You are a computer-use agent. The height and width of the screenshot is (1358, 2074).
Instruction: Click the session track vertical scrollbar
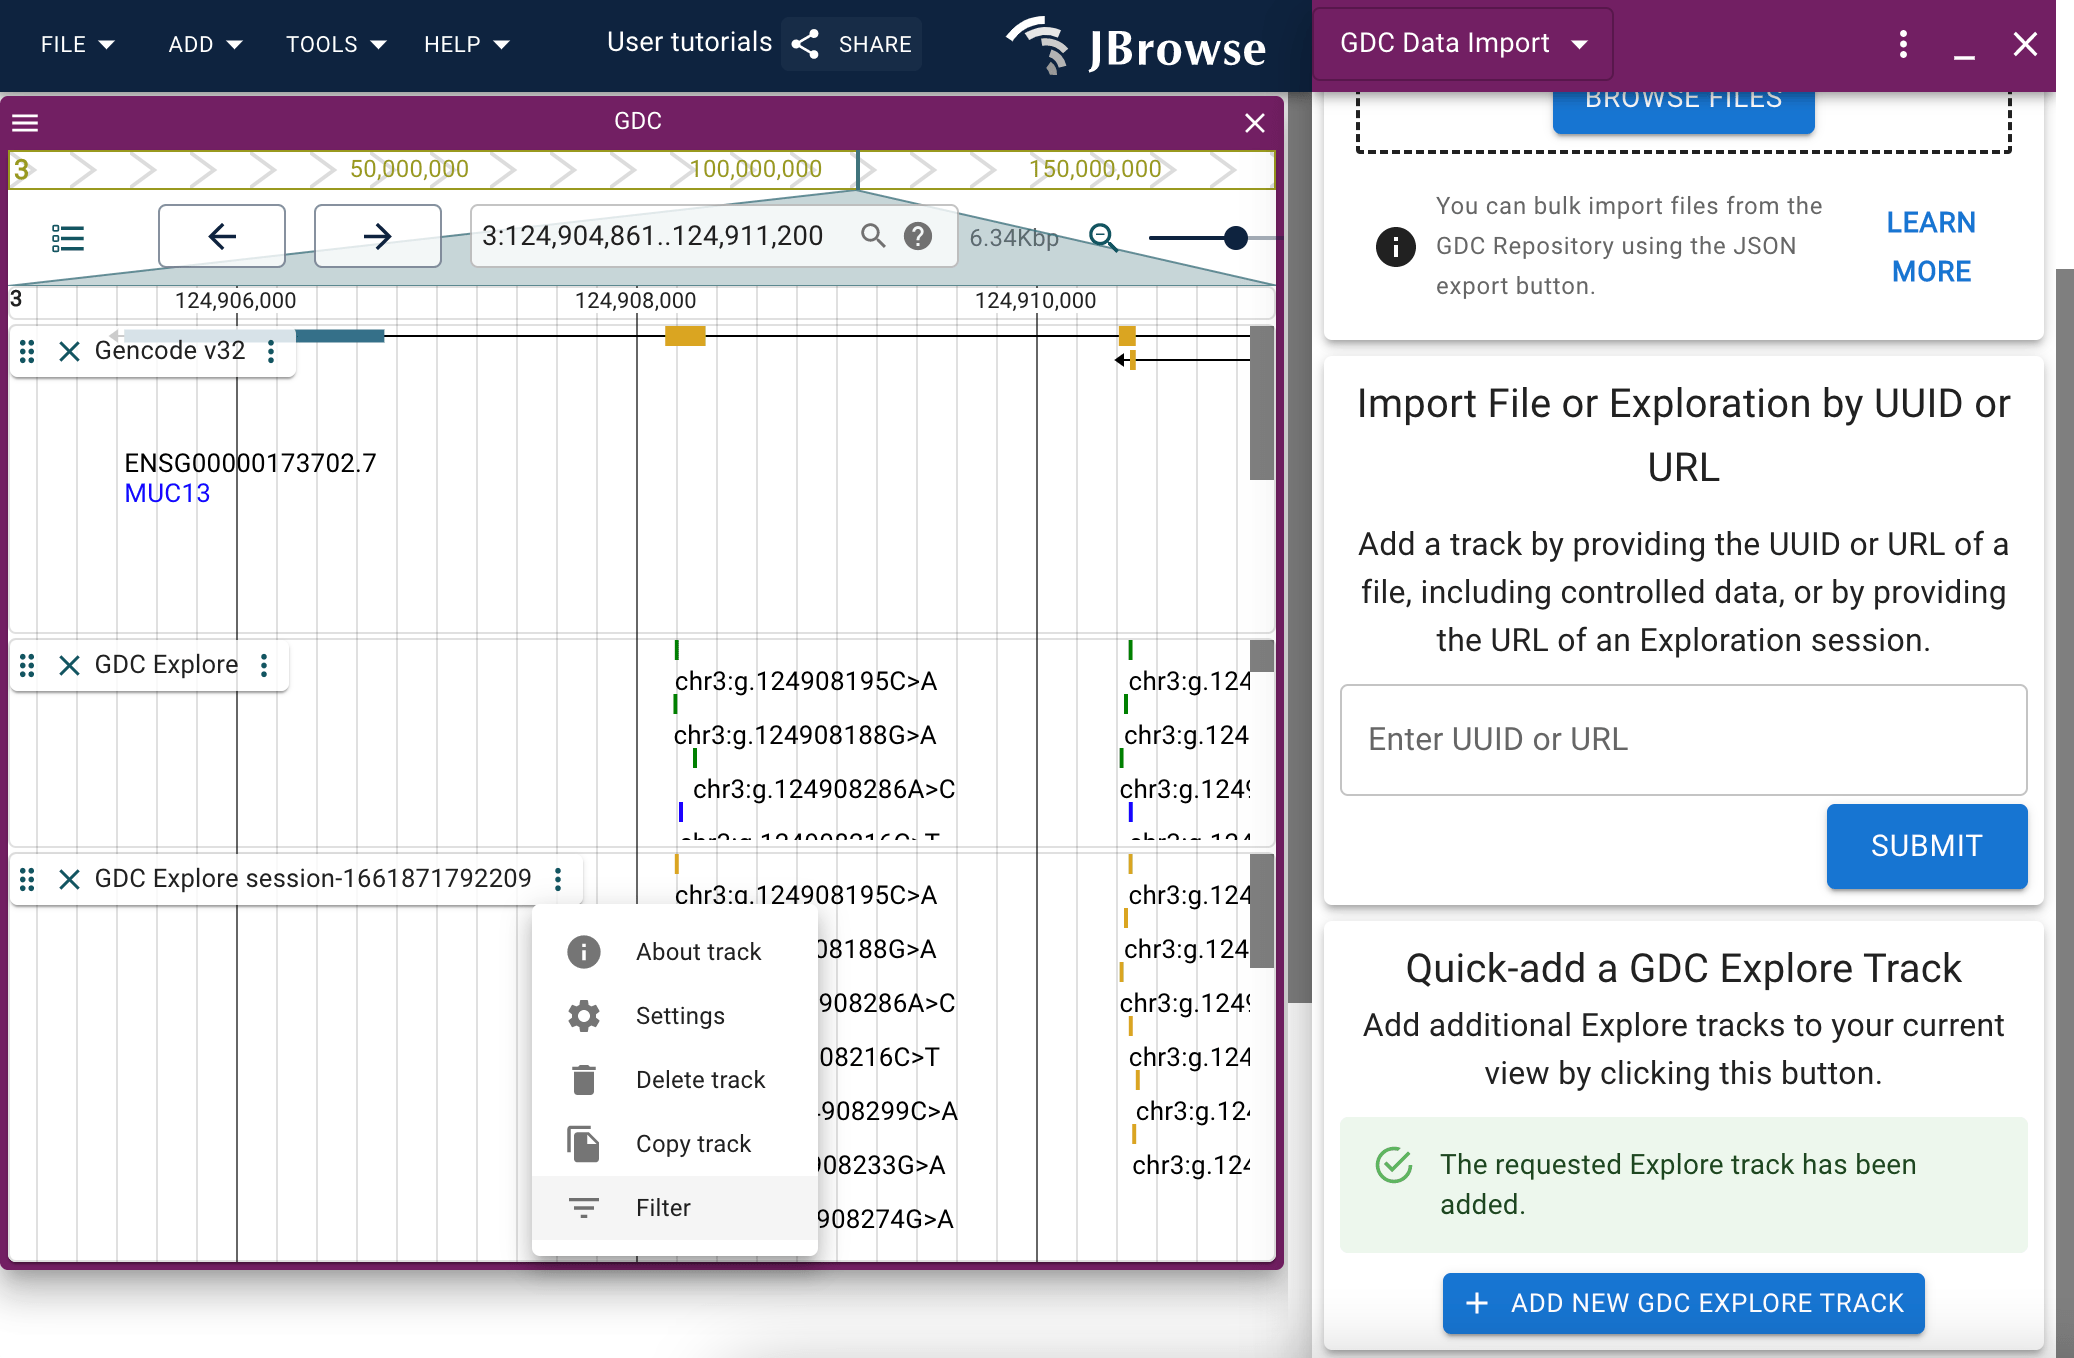pyautogui.click(x=1262, y=911)
